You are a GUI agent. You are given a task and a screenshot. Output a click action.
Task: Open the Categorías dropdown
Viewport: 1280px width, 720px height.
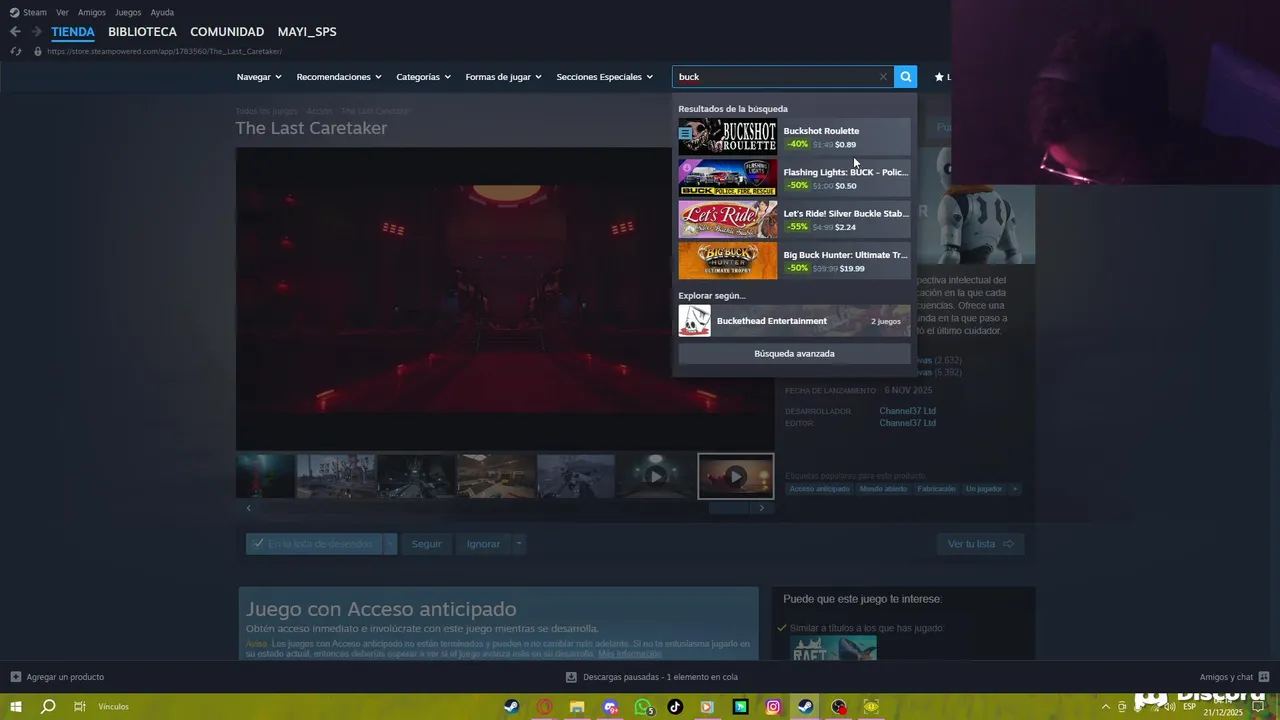tap(423, 77)
